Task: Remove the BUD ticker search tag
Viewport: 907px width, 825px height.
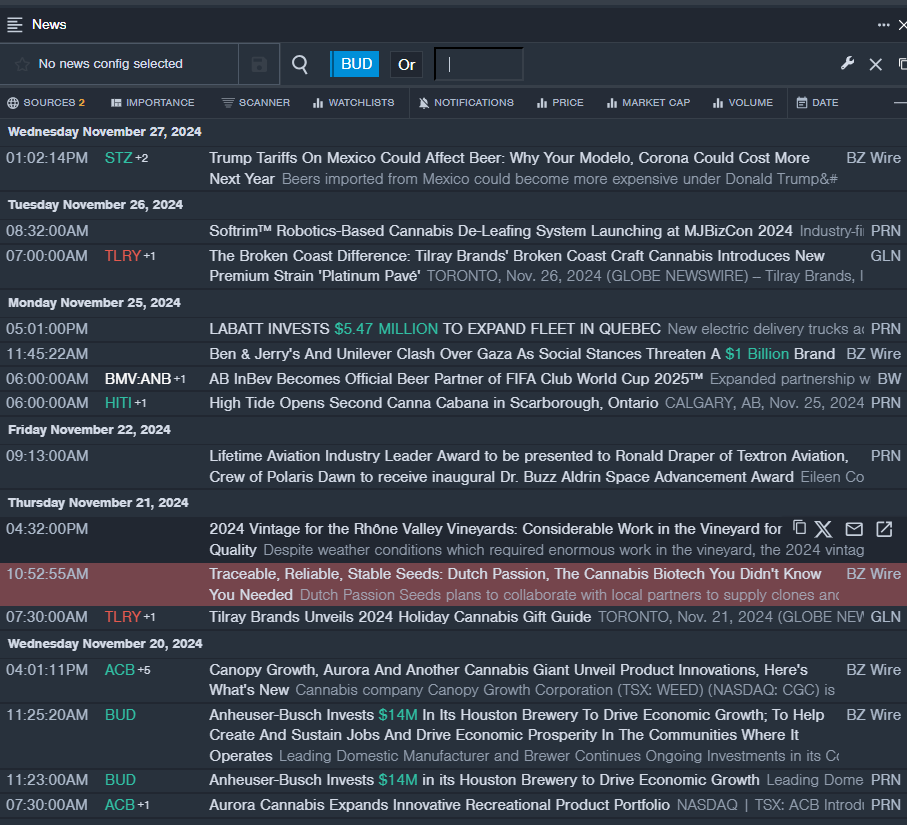Action: tap(356, 64)
